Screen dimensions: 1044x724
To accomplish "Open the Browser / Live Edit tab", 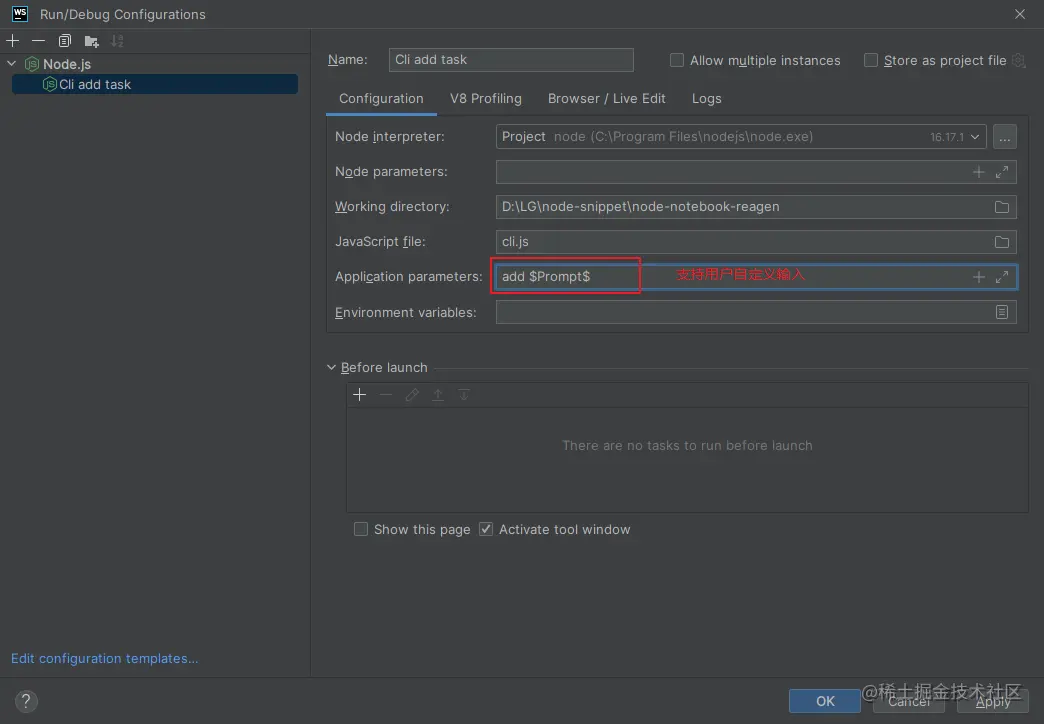I will pos(607,99).
